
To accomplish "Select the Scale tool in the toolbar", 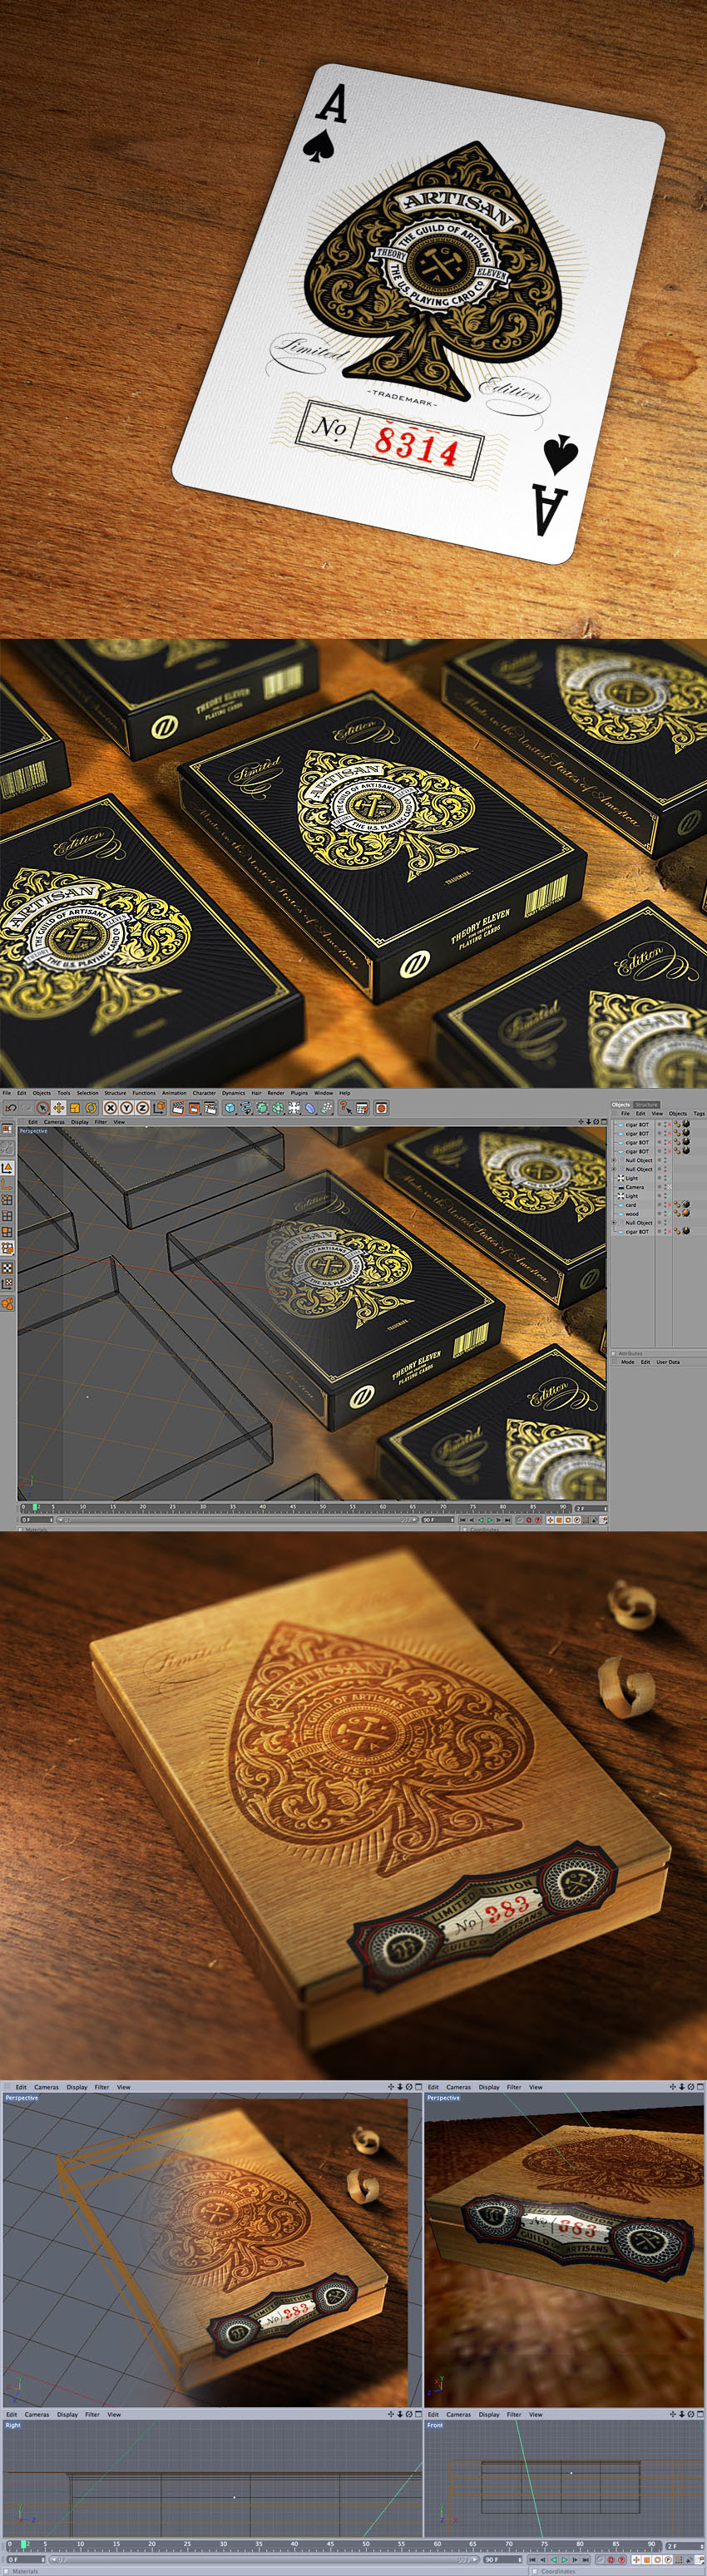I will [x=75, y=1108].
